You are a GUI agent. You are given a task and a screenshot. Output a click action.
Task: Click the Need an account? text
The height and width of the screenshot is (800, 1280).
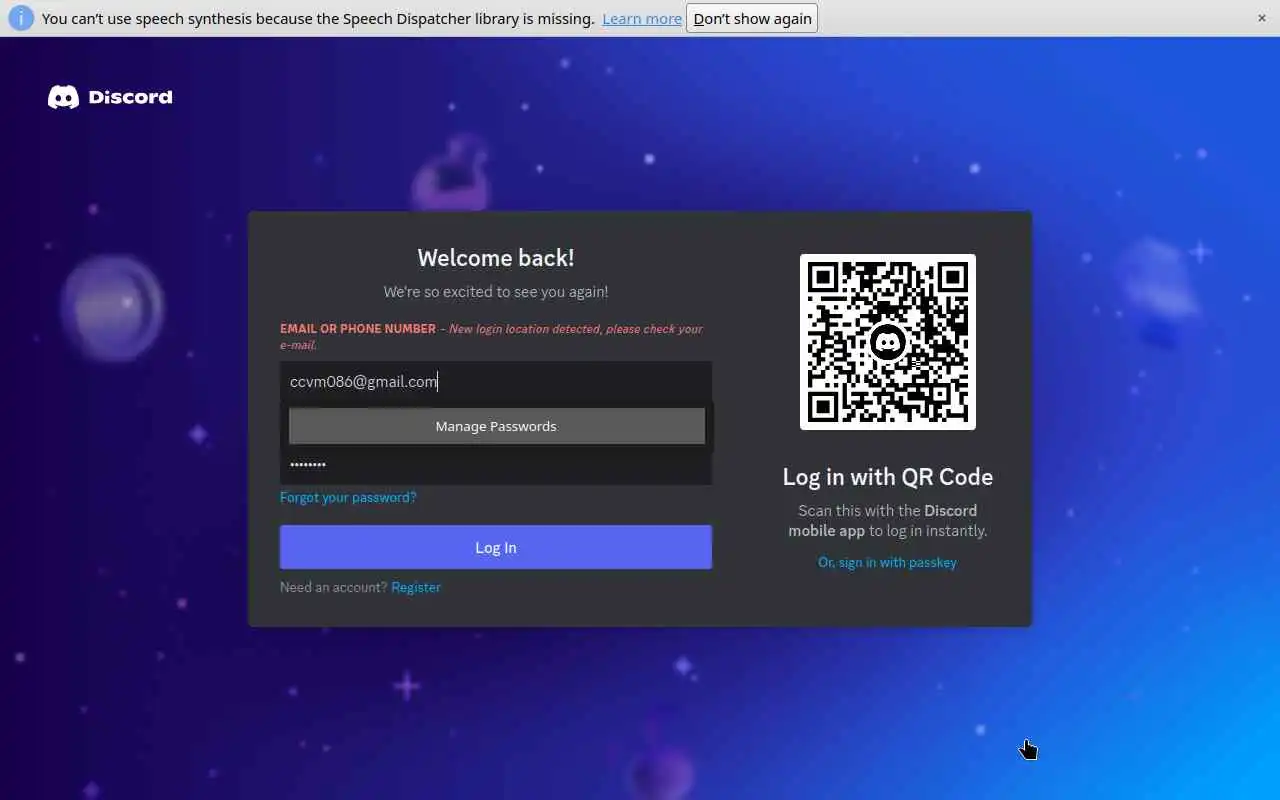click(x=333, y=587)
